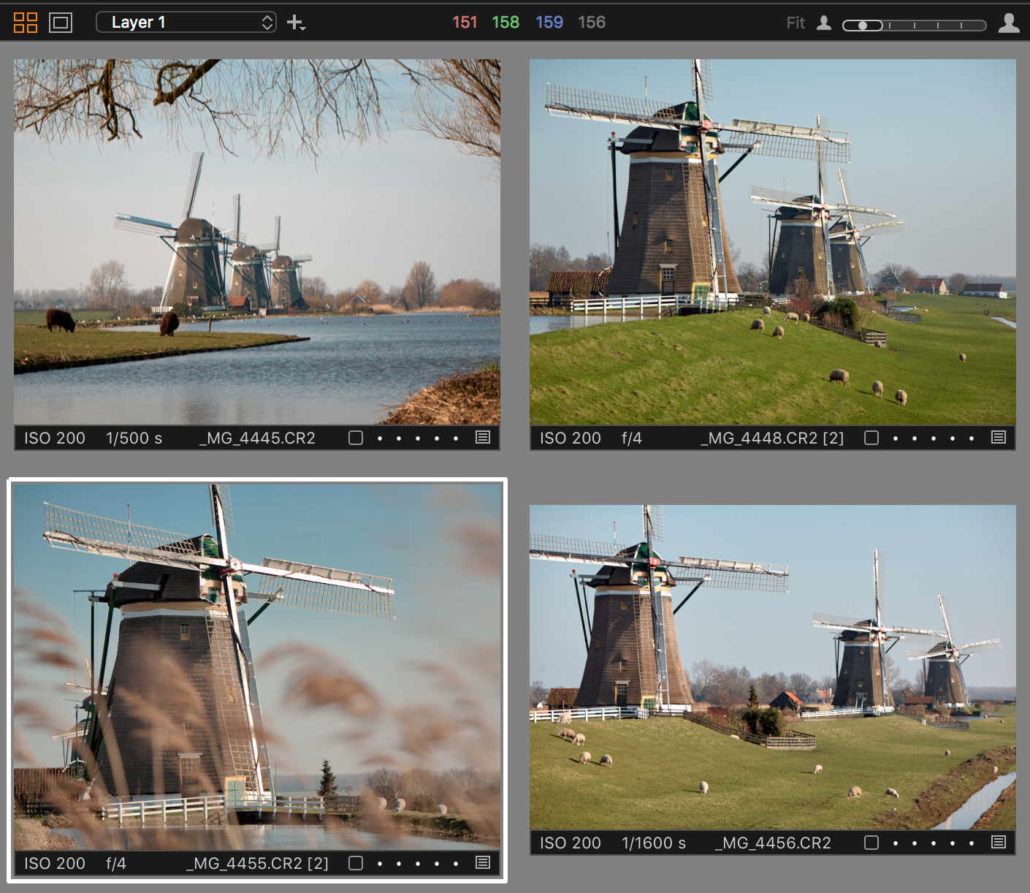Open the Fit zoom level dropdown
1030x893 pixels.
(795, 21)
